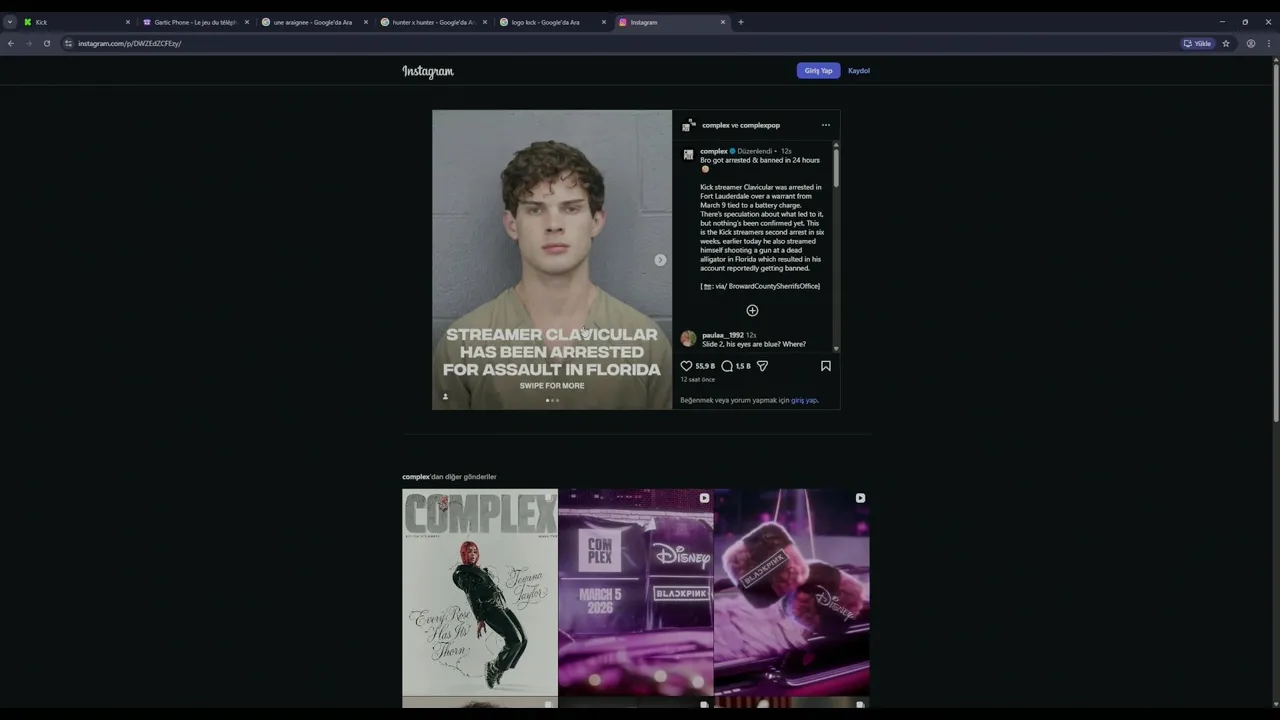Open paulaa__1992's username link
Screen dimensions: 1280x720
coord(722,335)
